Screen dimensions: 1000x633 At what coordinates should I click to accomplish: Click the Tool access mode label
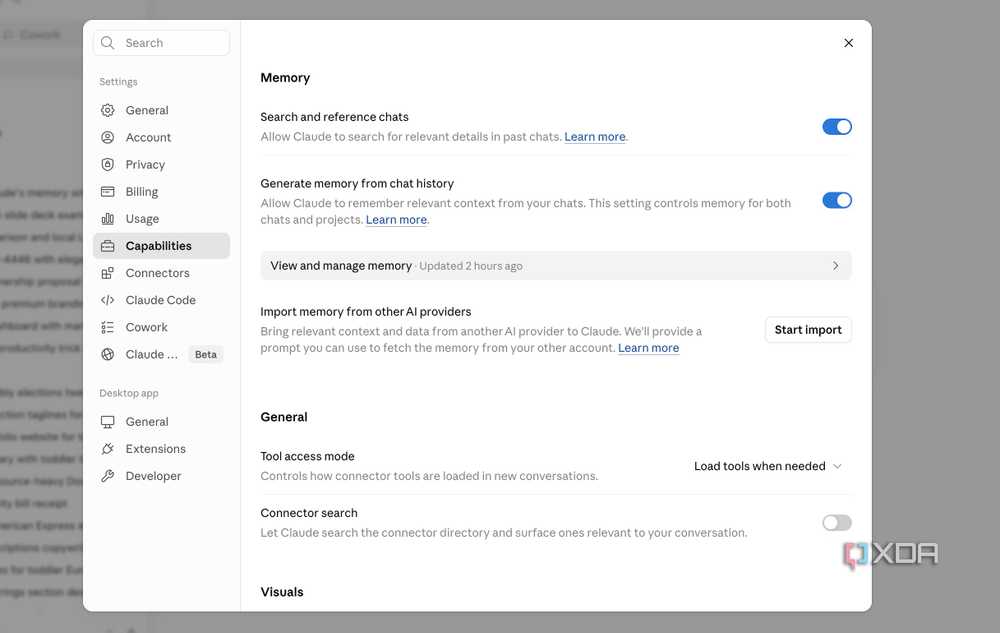click(x=307, y=456)
